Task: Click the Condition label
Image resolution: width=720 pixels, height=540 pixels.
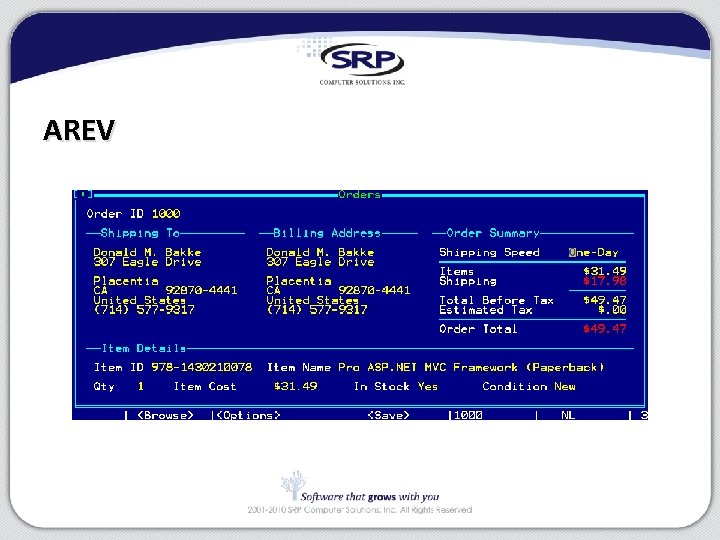Action: coord(515,386)
